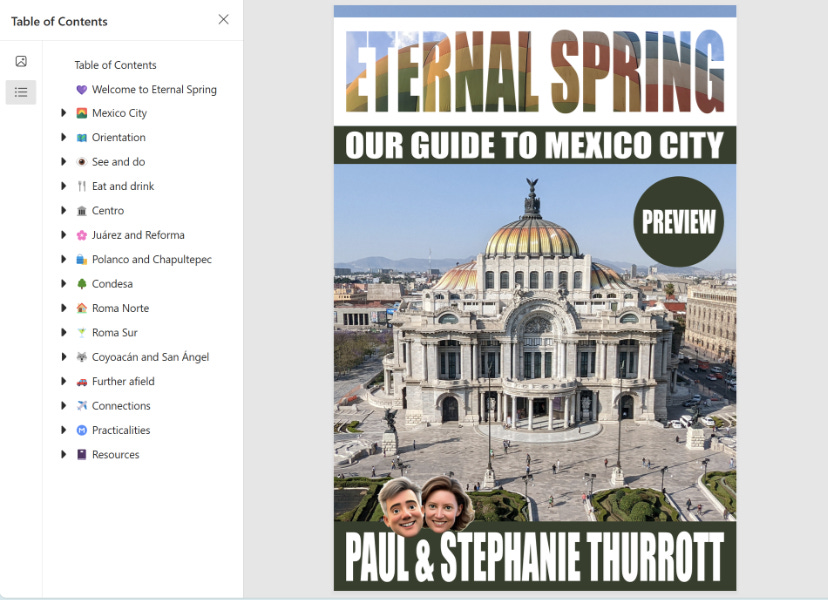Expand the Further afield section
828x600 pixels.
point(63,381)
